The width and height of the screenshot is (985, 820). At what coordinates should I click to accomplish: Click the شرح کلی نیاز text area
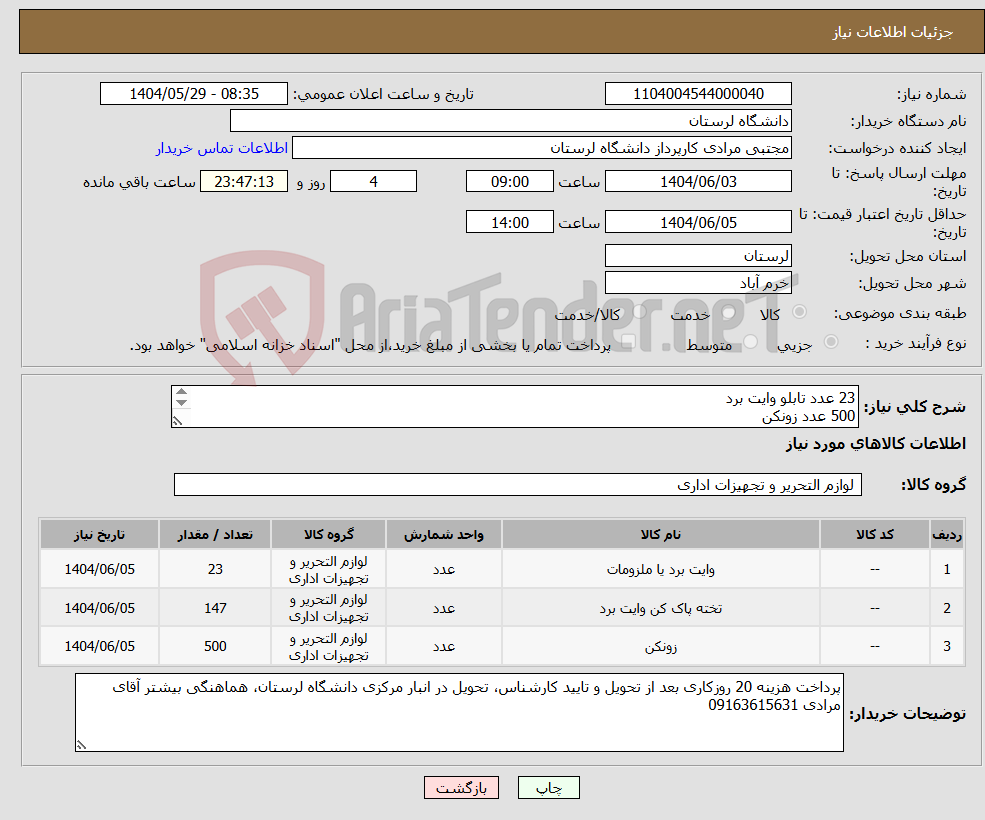pos(514,407)
